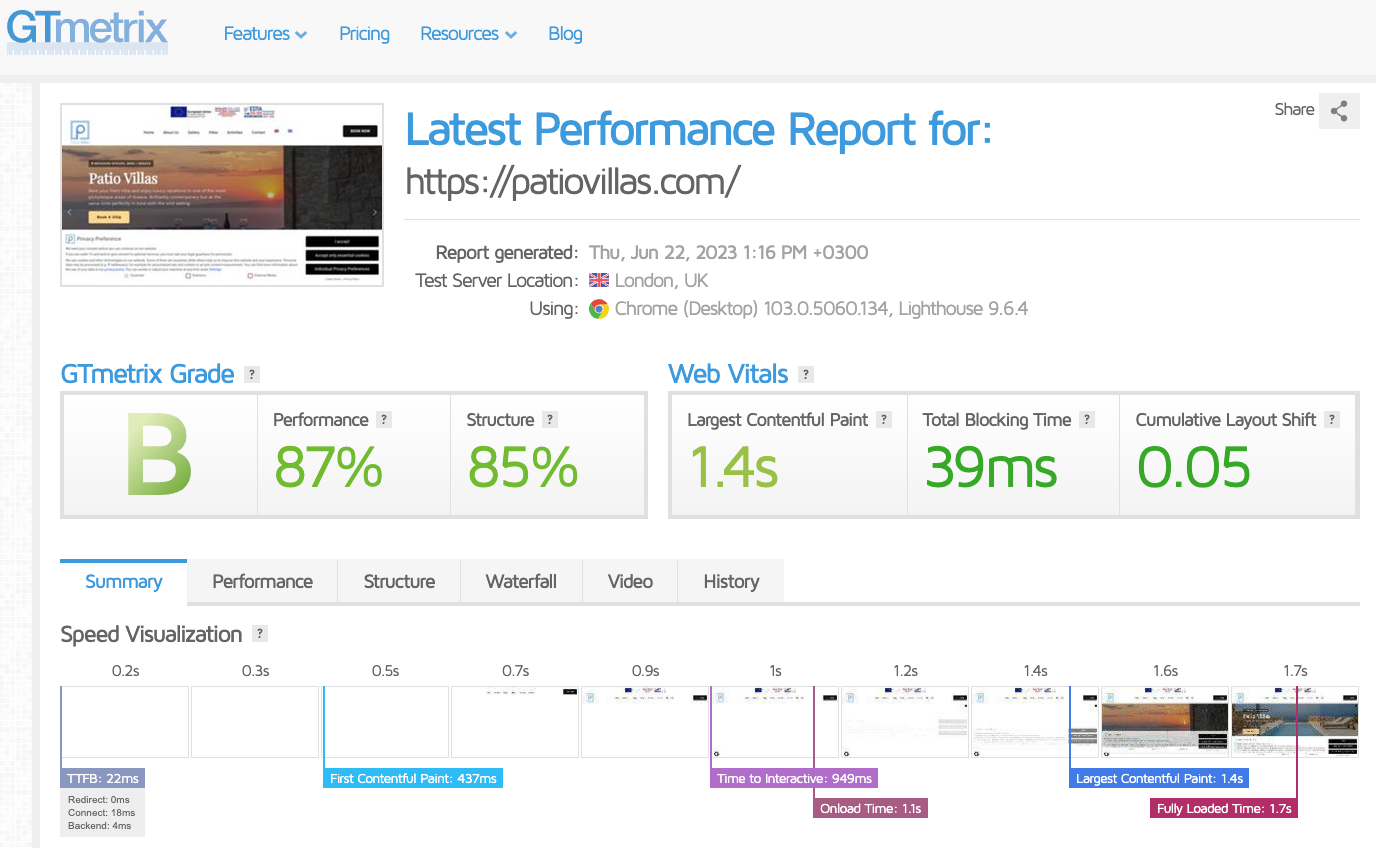Switch to the Performance tab

coord(262,582)
